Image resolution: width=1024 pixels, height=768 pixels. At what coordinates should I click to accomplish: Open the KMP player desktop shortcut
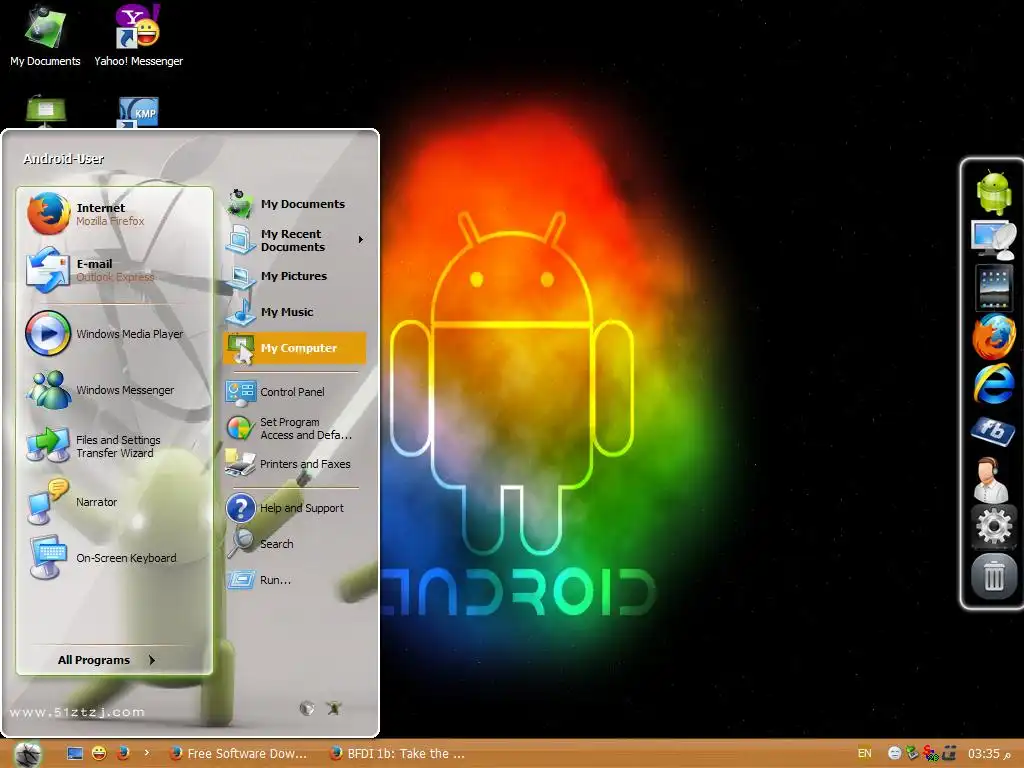coord(138,112)
